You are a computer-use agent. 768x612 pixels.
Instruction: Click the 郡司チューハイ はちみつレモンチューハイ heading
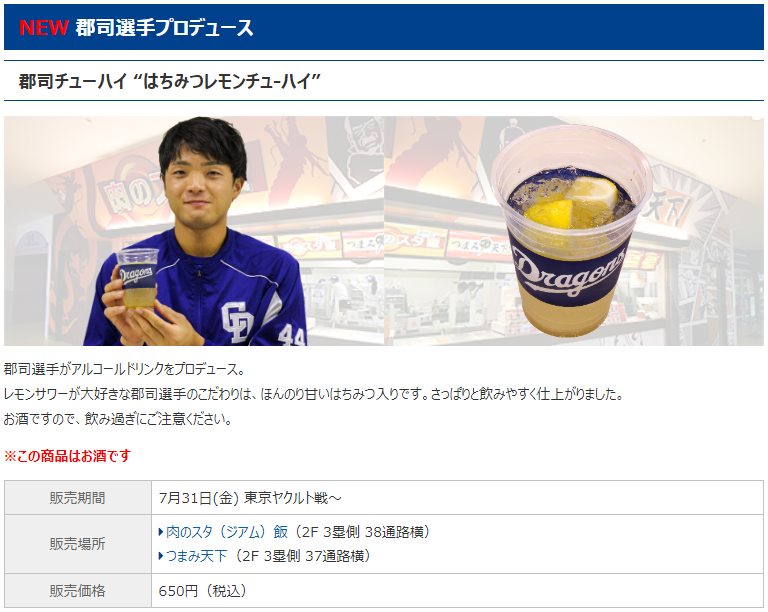click(x=169, y=81)
